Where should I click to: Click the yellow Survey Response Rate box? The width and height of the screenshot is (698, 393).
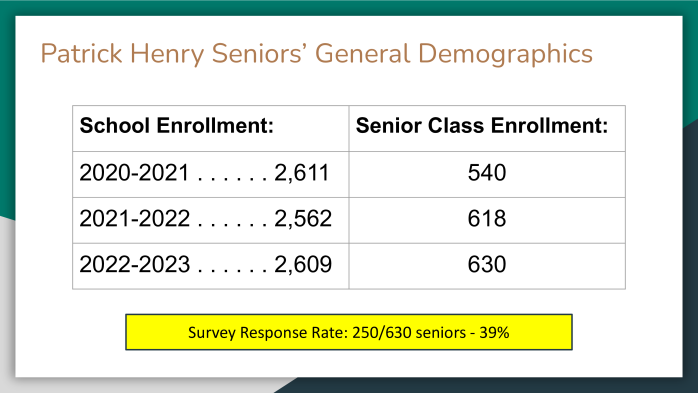pos(349,332)
